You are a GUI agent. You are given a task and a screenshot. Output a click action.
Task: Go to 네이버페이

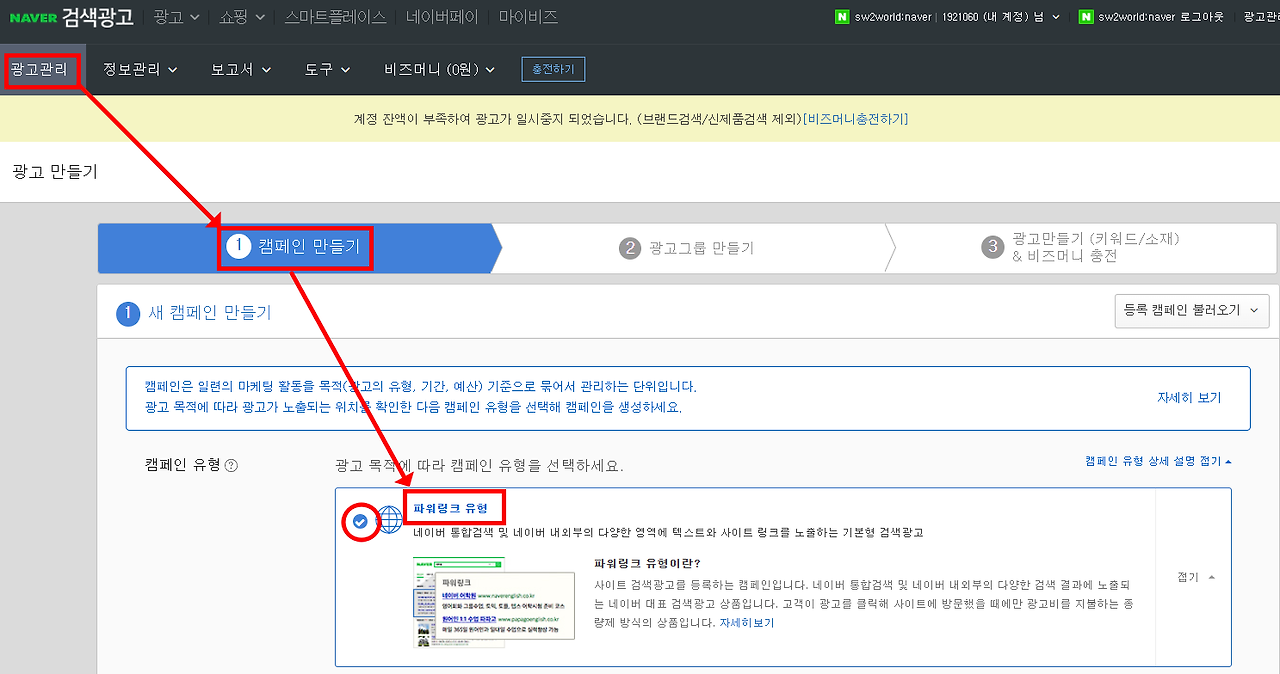(x=443, y=17)
